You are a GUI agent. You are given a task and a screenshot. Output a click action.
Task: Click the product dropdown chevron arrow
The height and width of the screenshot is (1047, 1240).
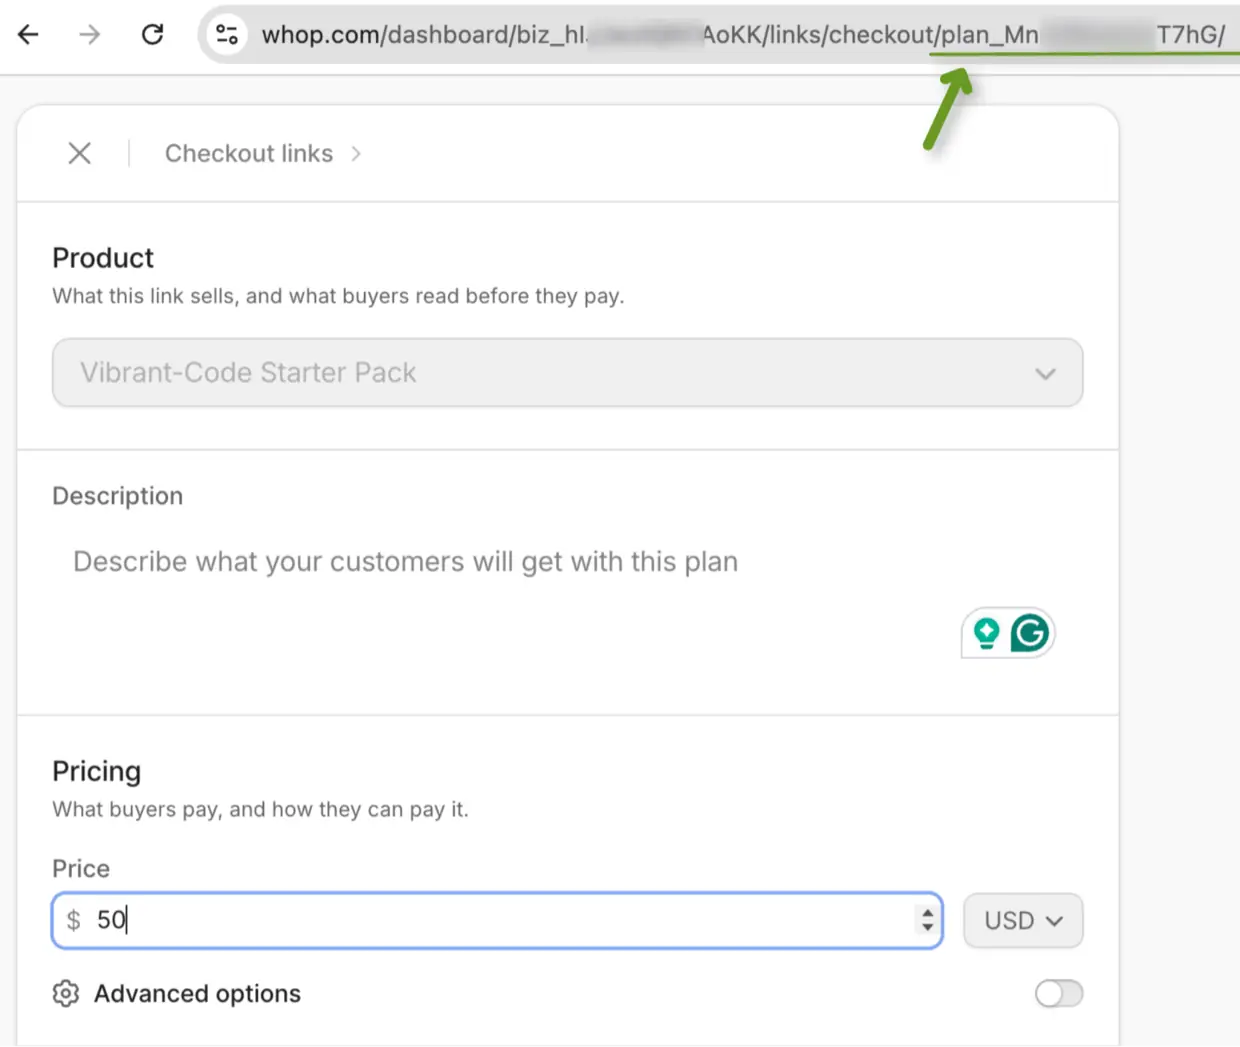coord(1045,374)
